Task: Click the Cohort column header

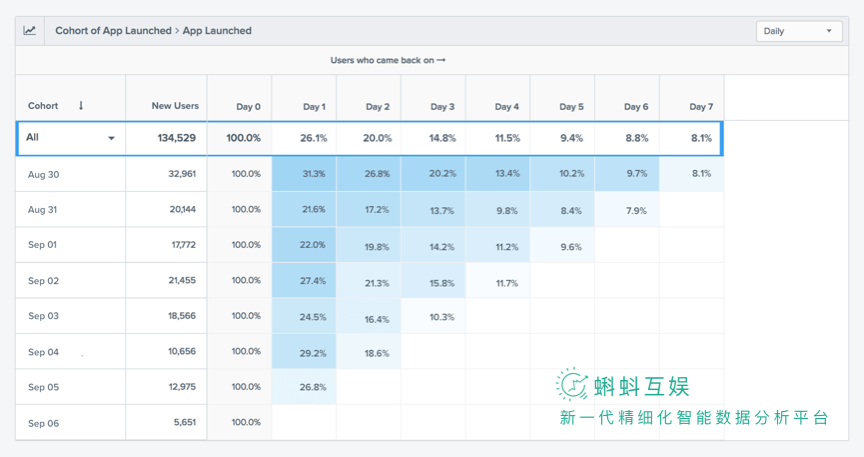Action: [43, 106]
